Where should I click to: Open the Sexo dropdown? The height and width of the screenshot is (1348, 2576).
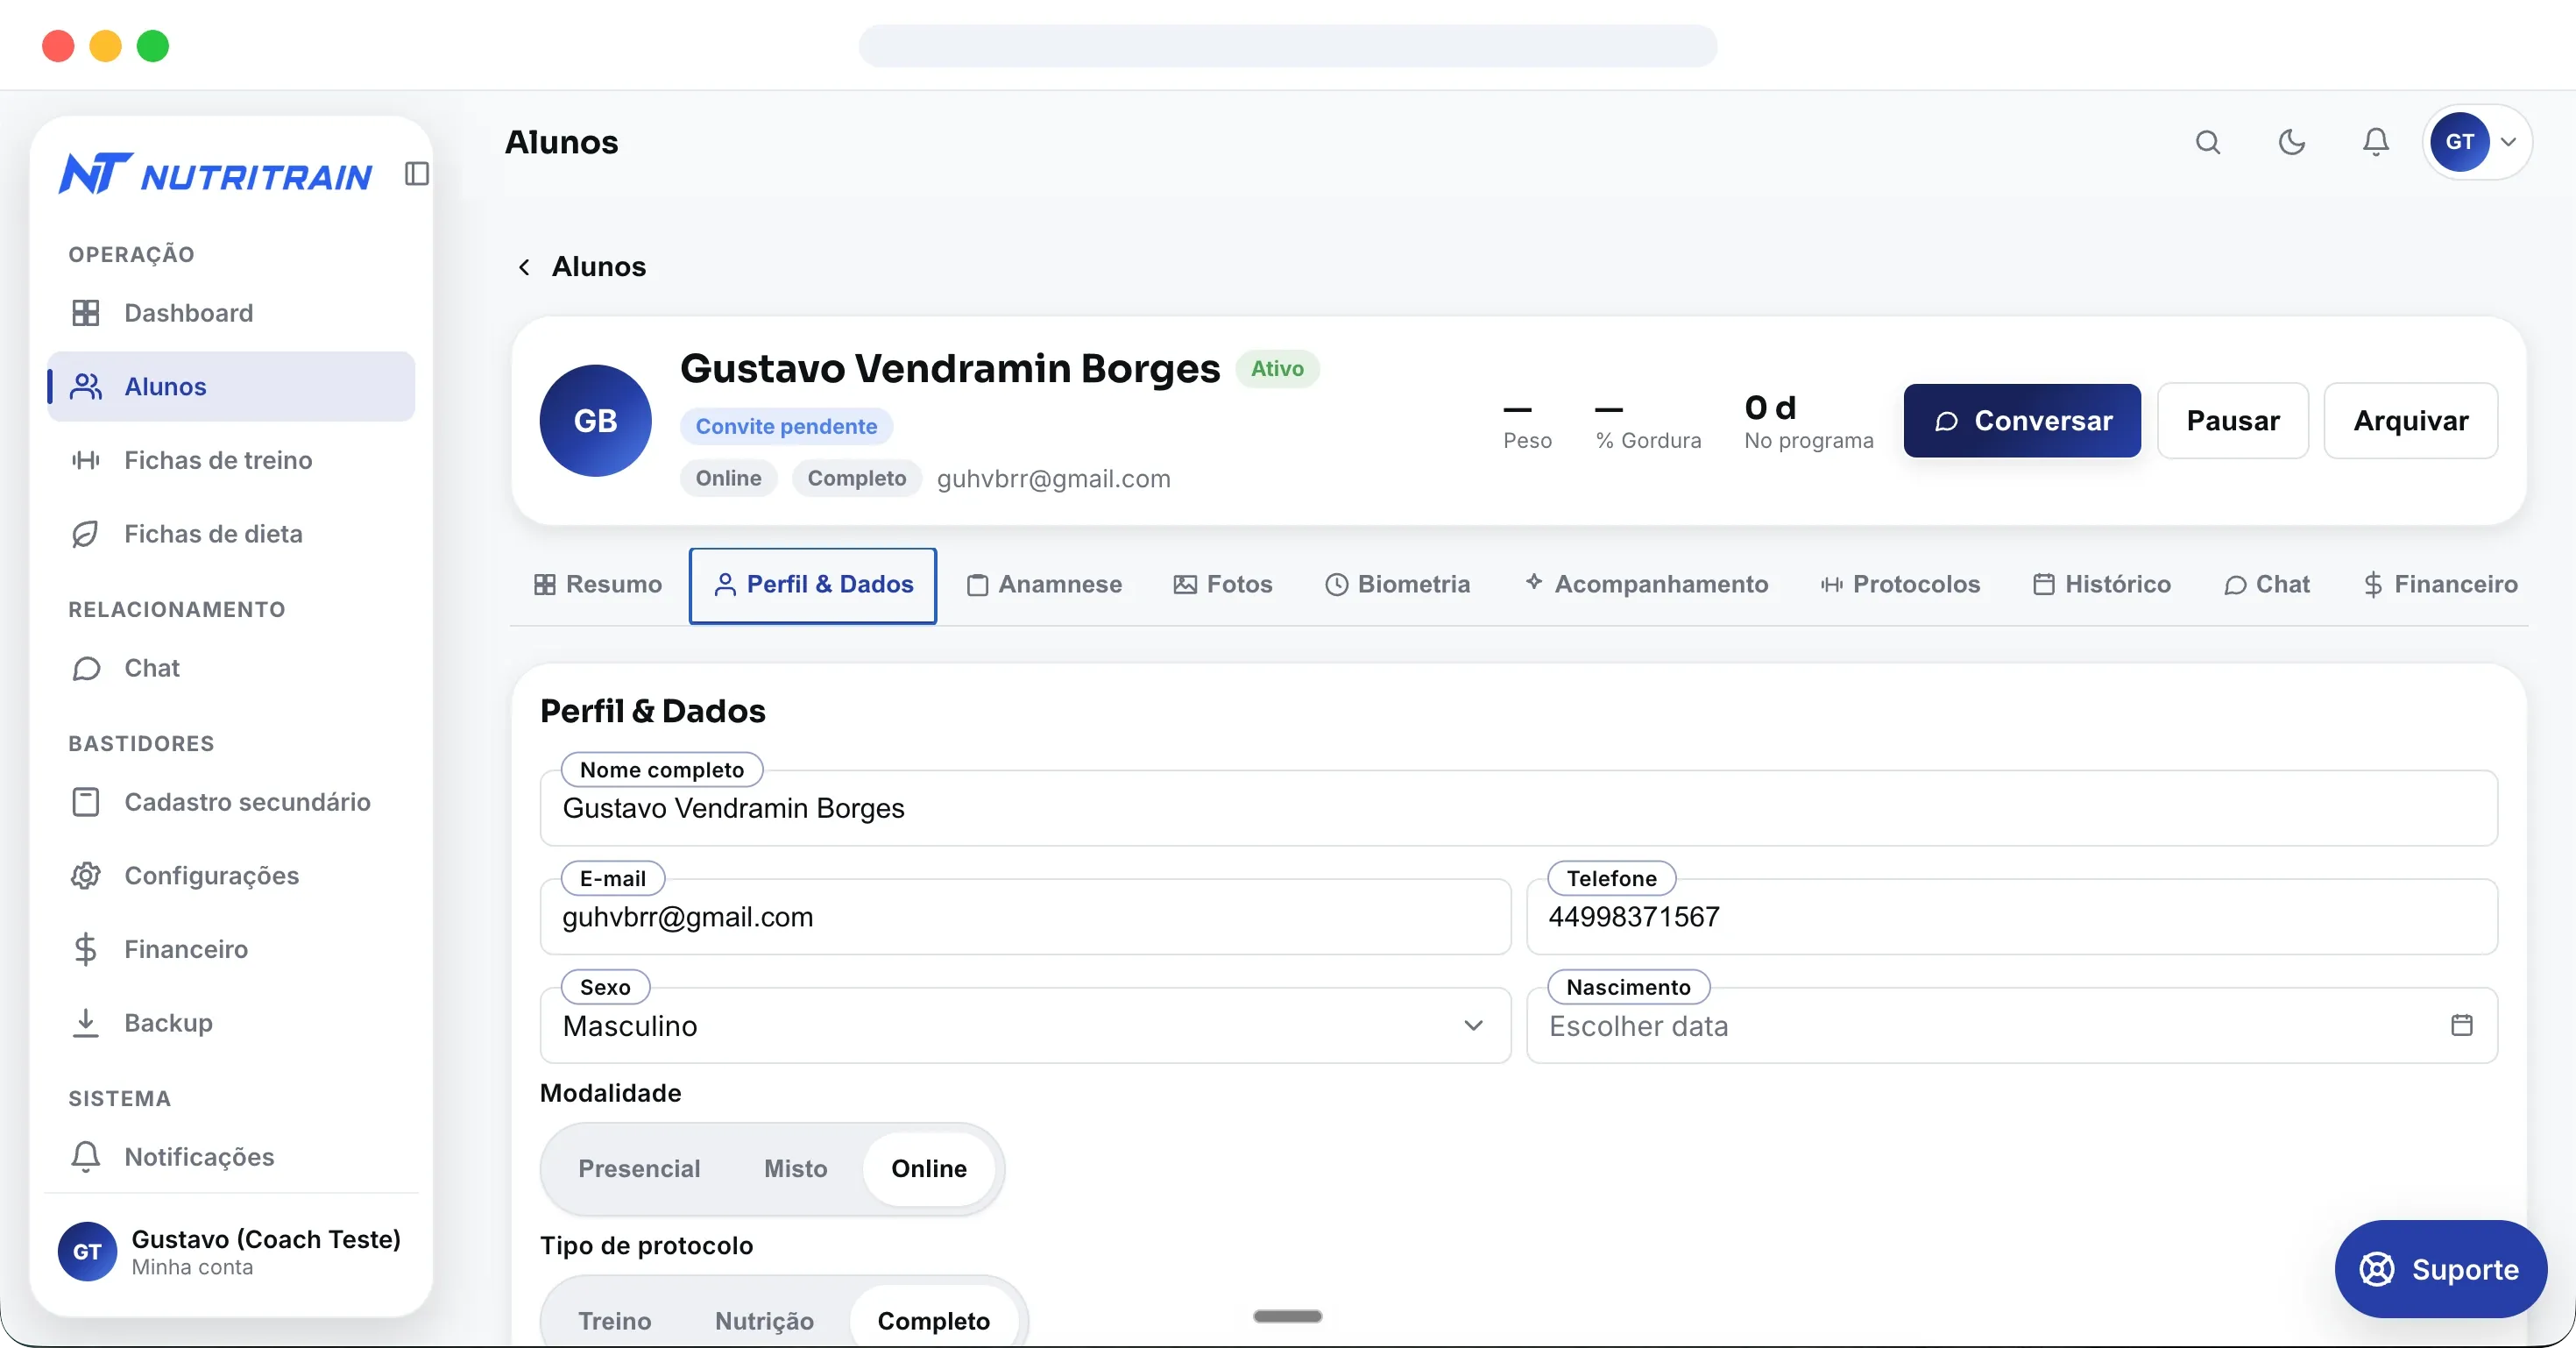tap(1025, 1026)
